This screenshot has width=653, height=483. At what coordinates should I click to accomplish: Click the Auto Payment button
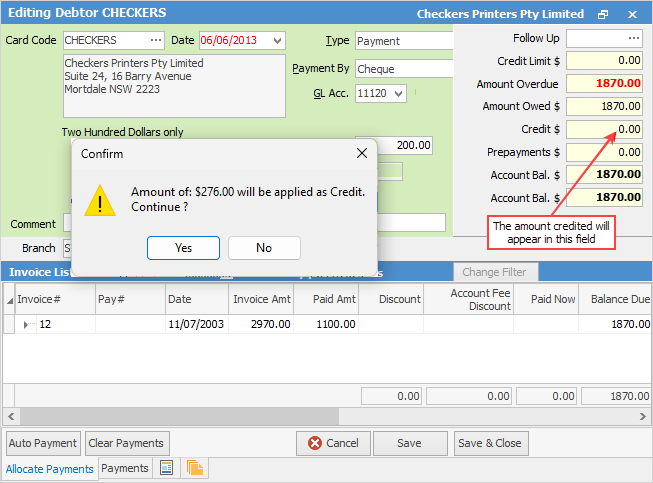pyautogui.click(x=43, y=443)
